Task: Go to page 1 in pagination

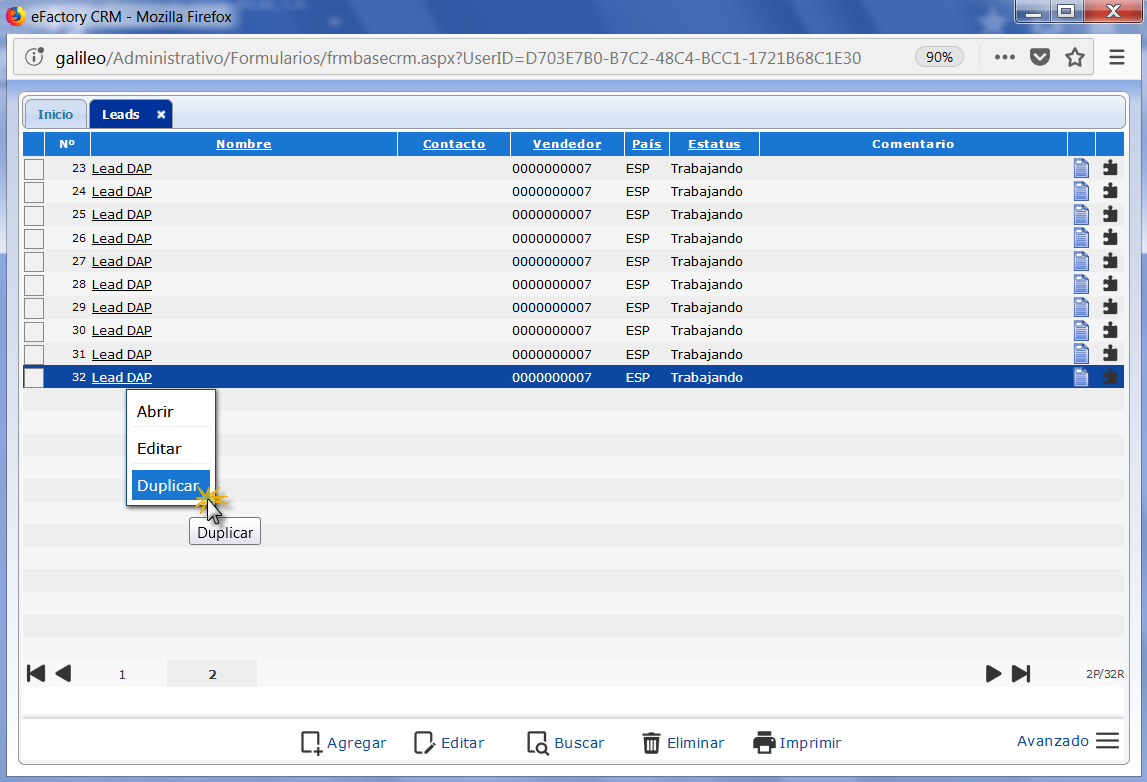Action: tap(122, 674)
